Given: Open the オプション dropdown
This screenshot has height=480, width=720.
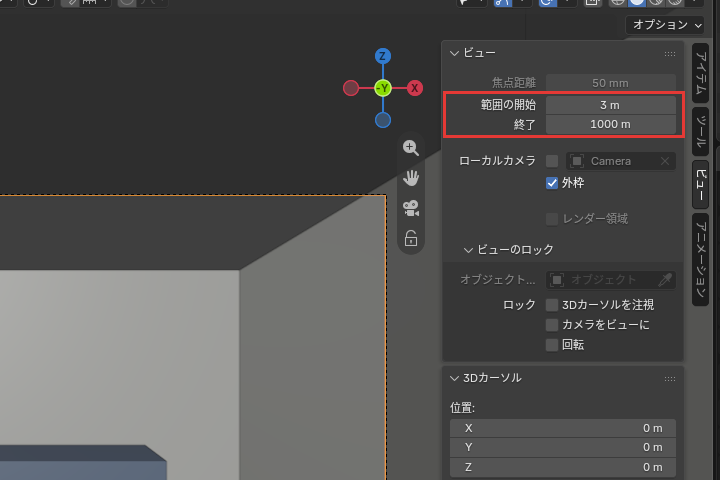Looking at the screenshot, I should 664,25.
